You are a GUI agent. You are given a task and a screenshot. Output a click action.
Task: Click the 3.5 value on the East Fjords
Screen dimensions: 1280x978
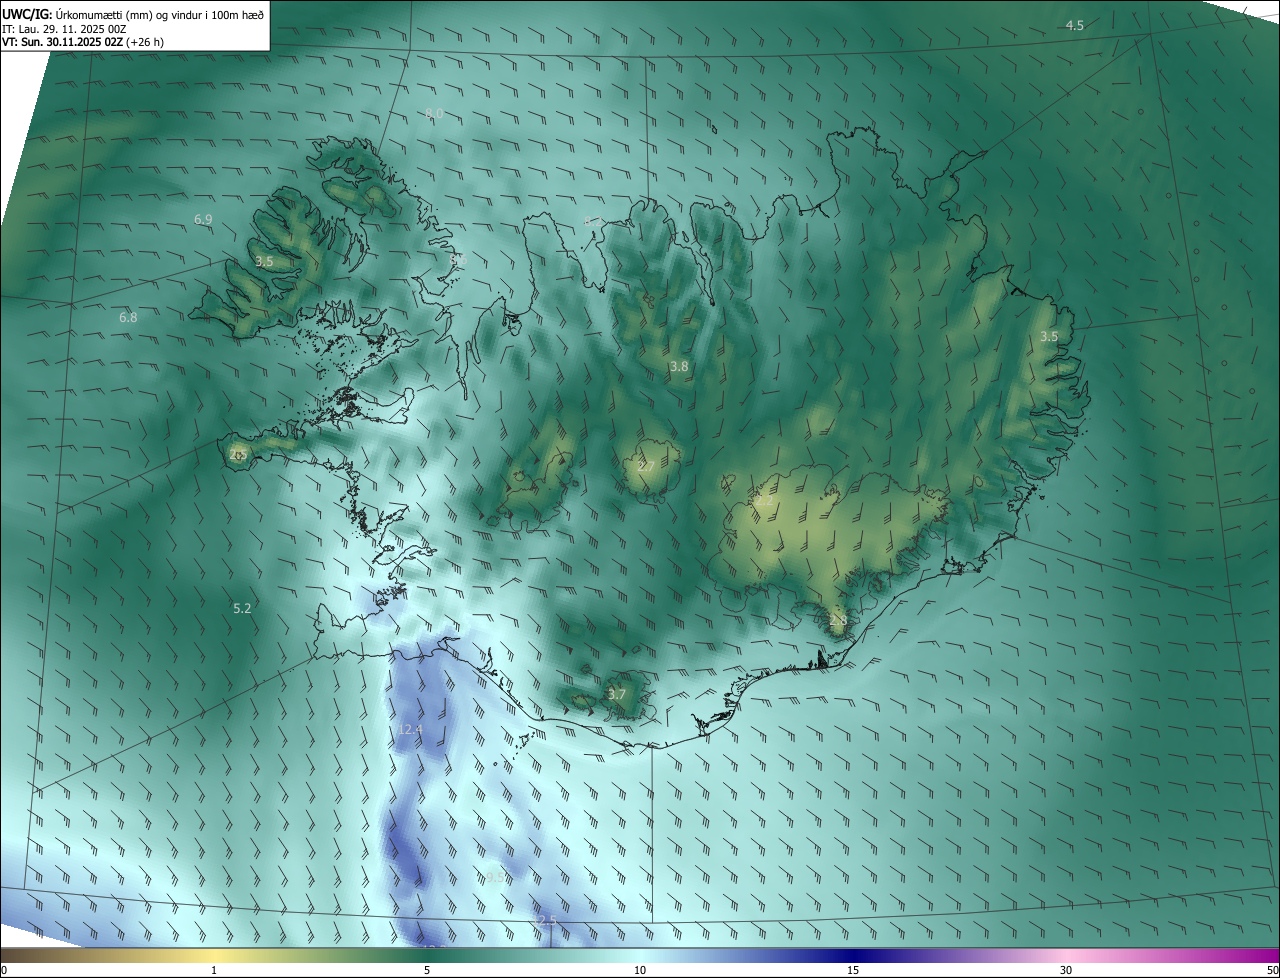tap(1048, 337)
